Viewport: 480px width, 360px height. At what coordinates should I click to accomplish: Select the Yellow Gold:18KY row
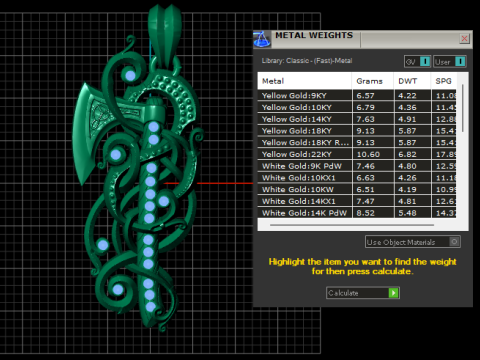tap(357, 131)
